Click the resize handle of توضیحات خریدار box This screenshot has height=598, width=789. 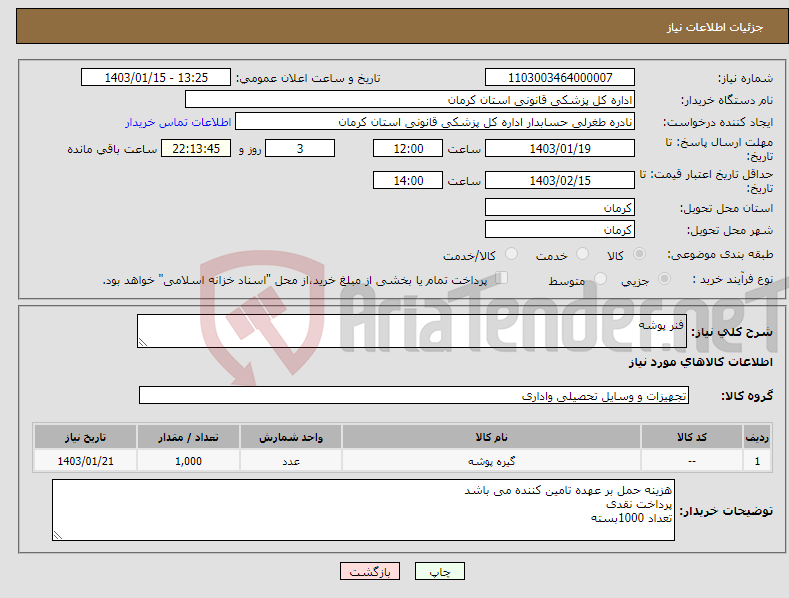58,536
